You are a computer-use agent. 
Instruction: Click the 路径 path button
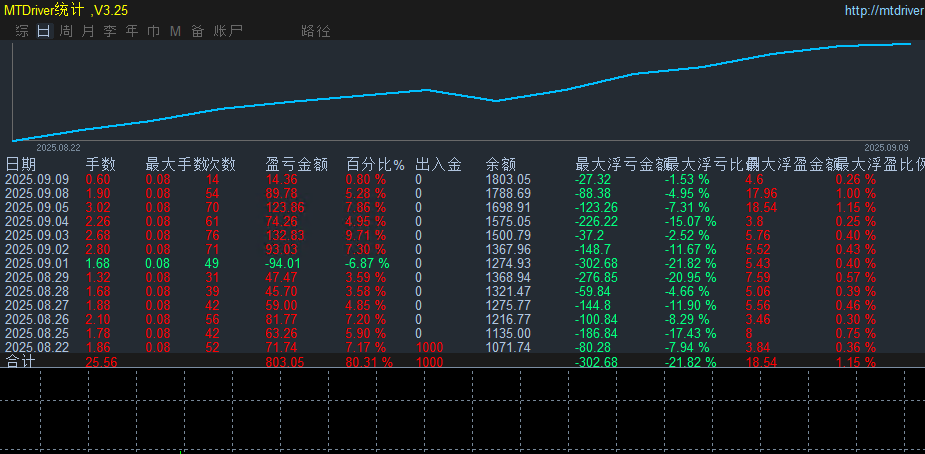click(x=315, y=31)
